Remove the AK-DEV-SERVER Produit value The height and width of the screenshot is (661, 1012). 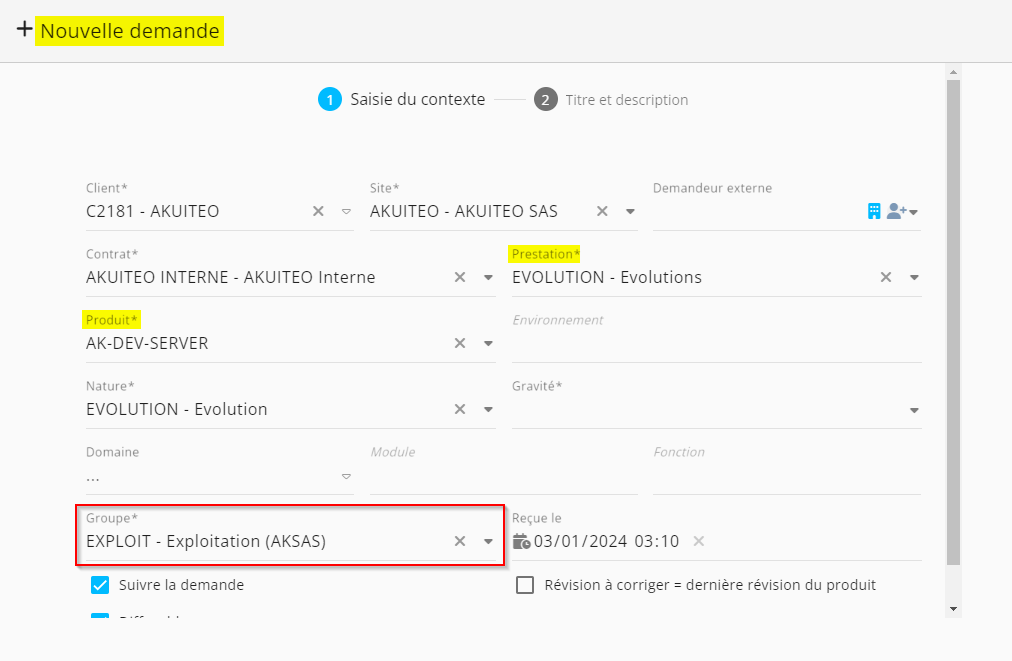(460, 343)
